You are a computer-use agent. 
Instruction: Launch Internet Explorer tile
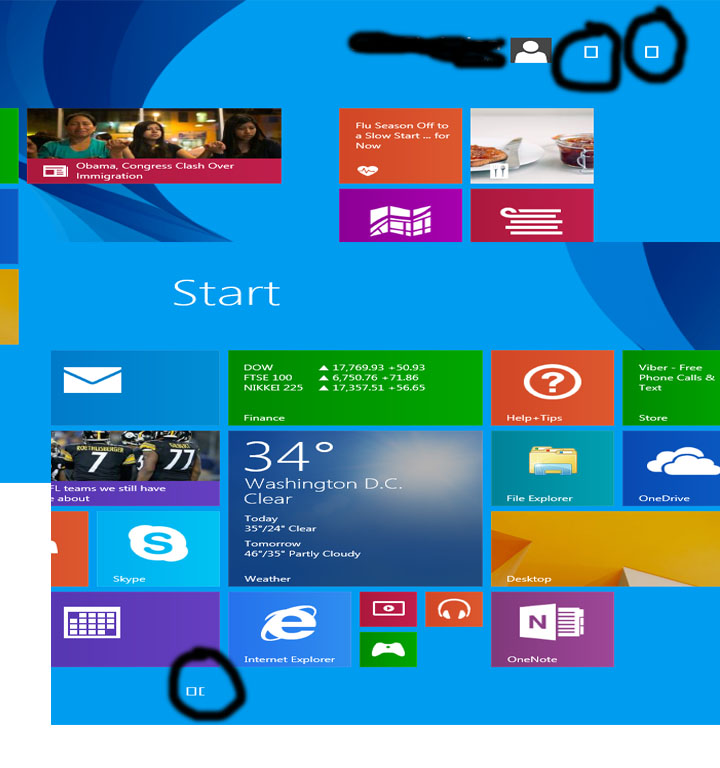tap(290, 629)
